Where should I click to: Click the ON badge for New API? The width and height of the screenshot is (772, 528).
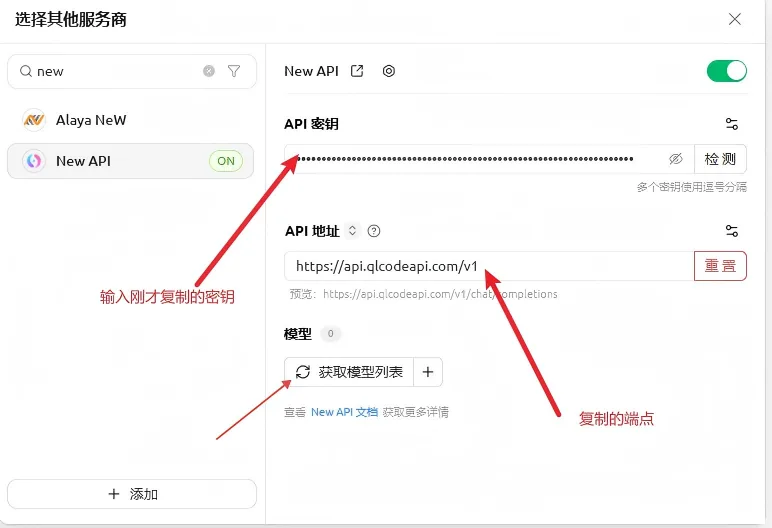click(x=226, y=161)
